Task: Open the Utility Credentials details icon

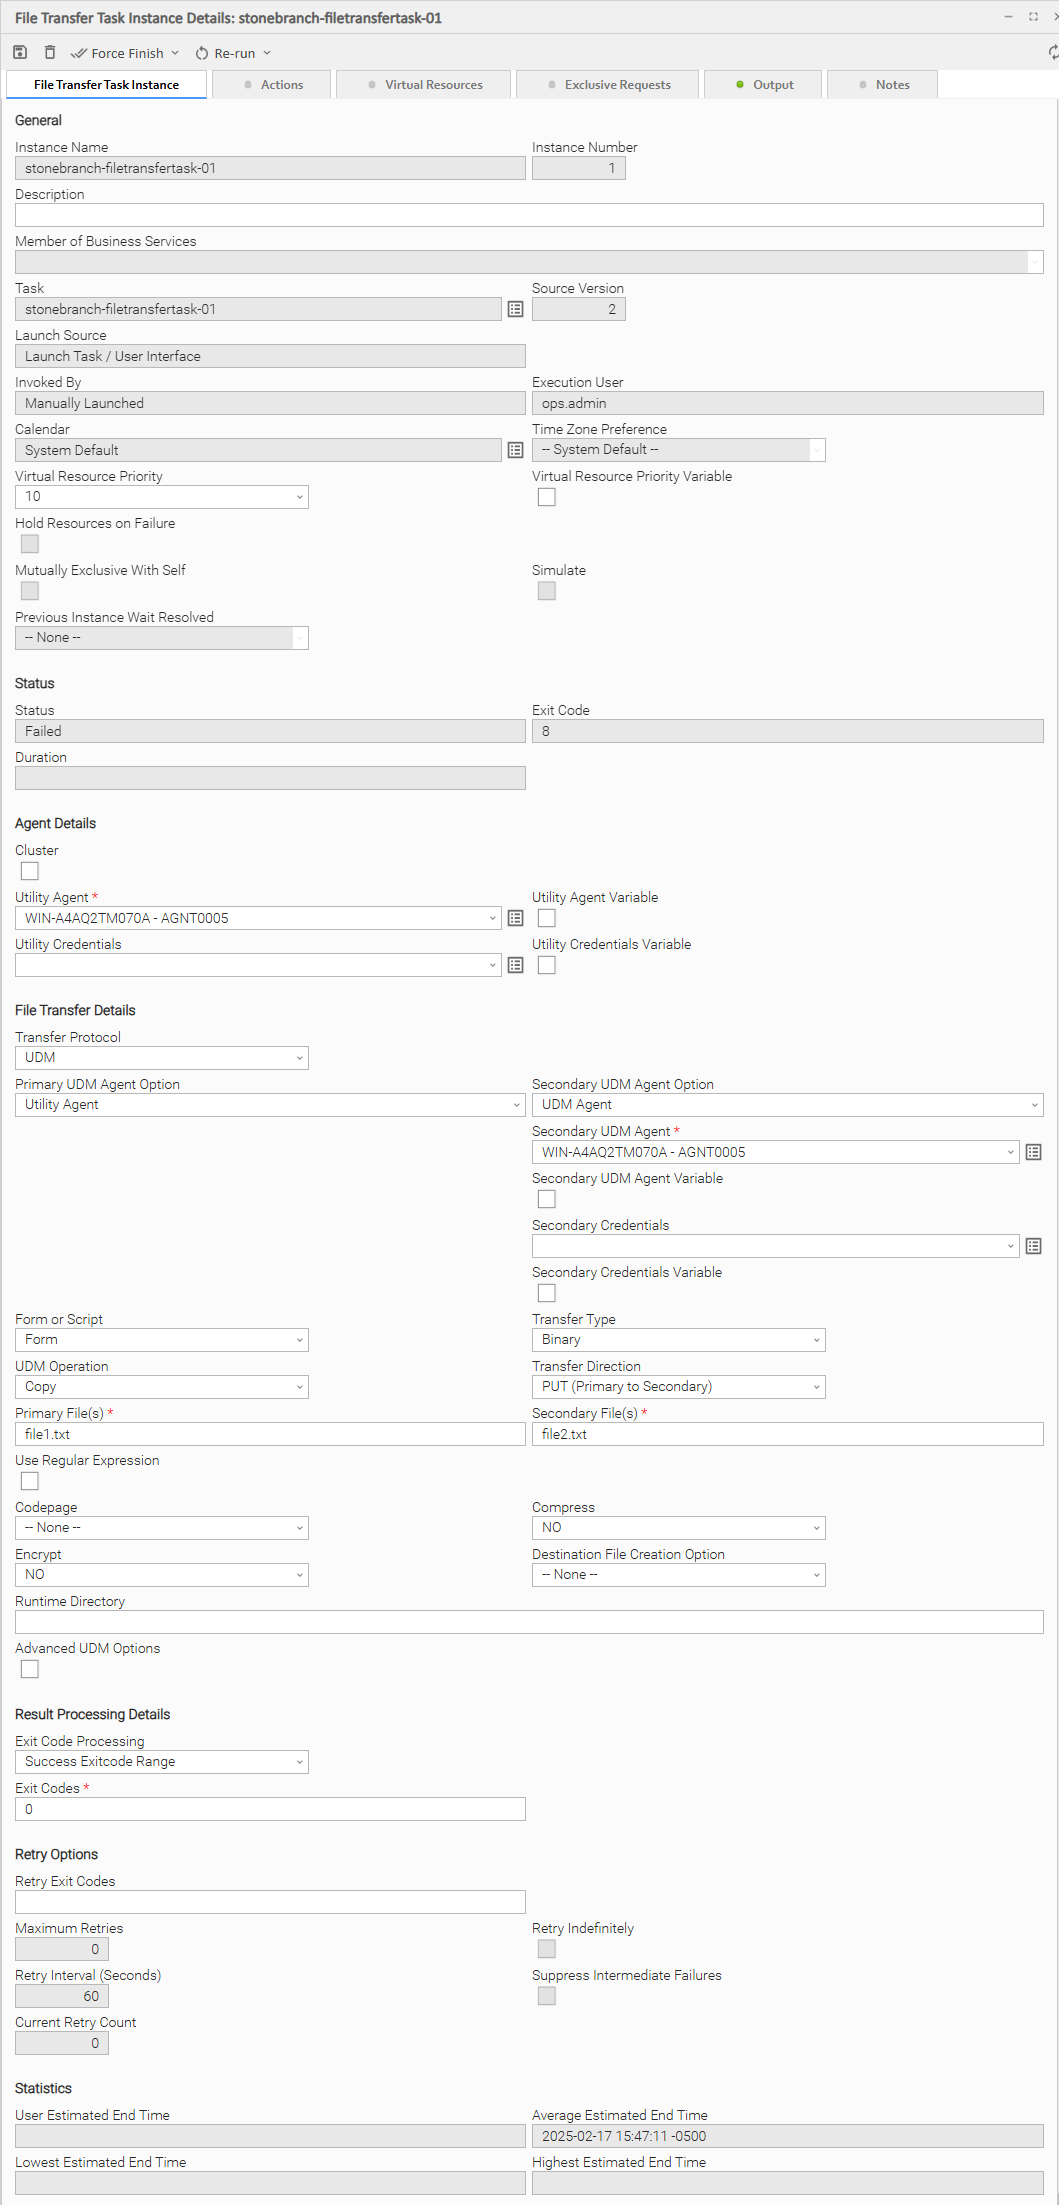Action: [x=516, y=965]
